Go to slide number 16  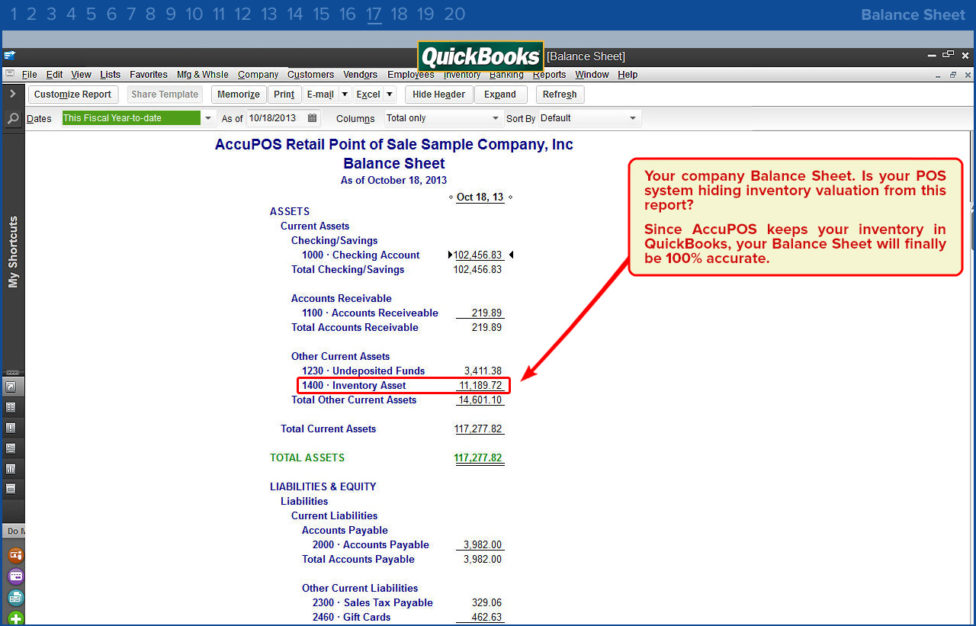coord(347,14)
